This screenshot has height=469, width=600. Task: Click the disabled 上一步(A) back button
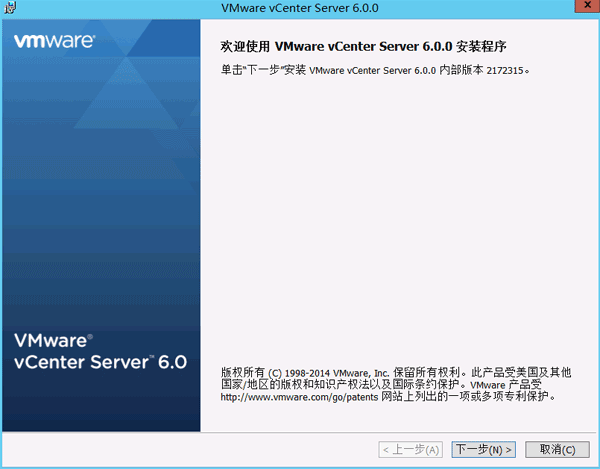[411, 449]
